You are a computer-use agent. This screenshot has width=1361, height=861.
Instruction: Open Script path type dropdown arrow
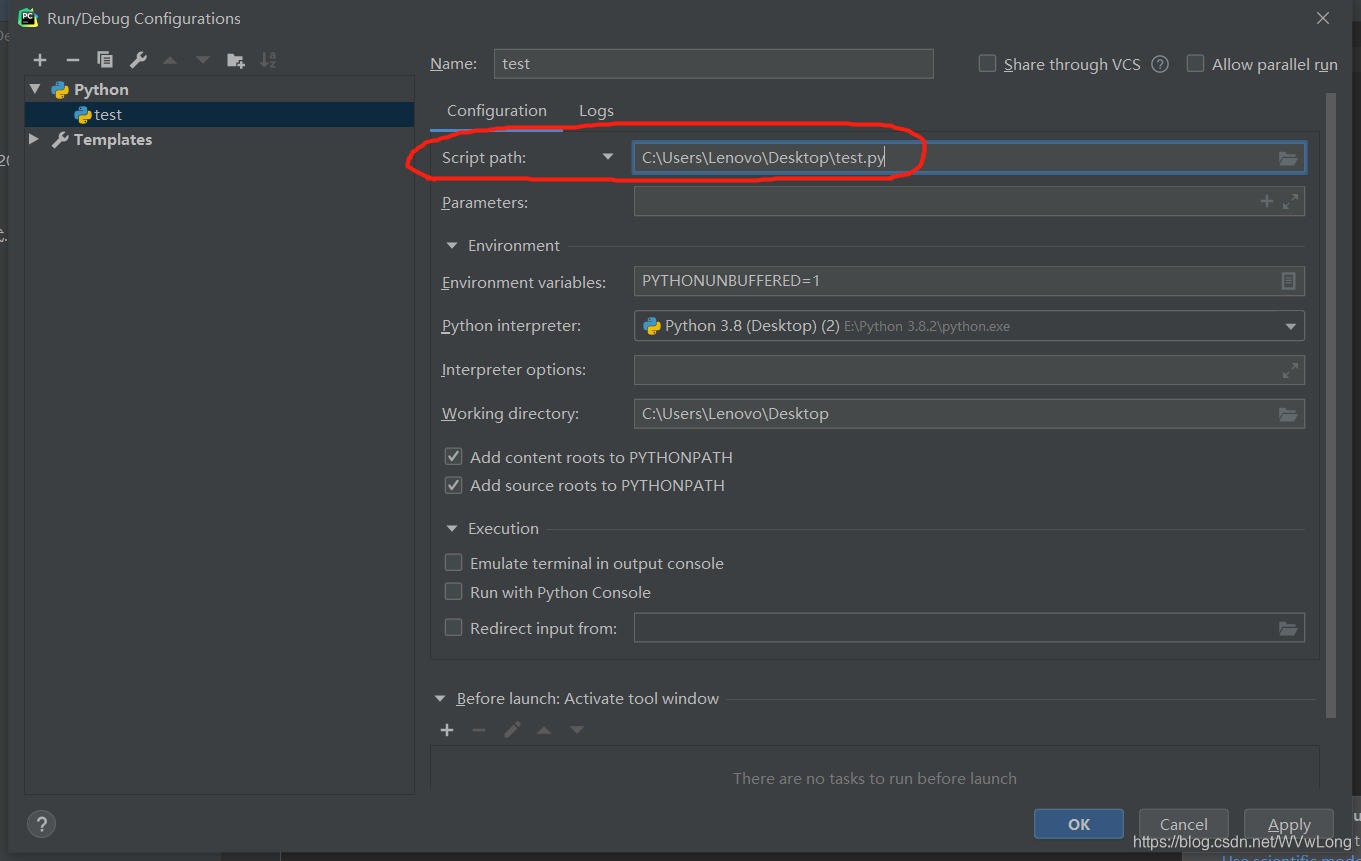[x=608, y=157]
